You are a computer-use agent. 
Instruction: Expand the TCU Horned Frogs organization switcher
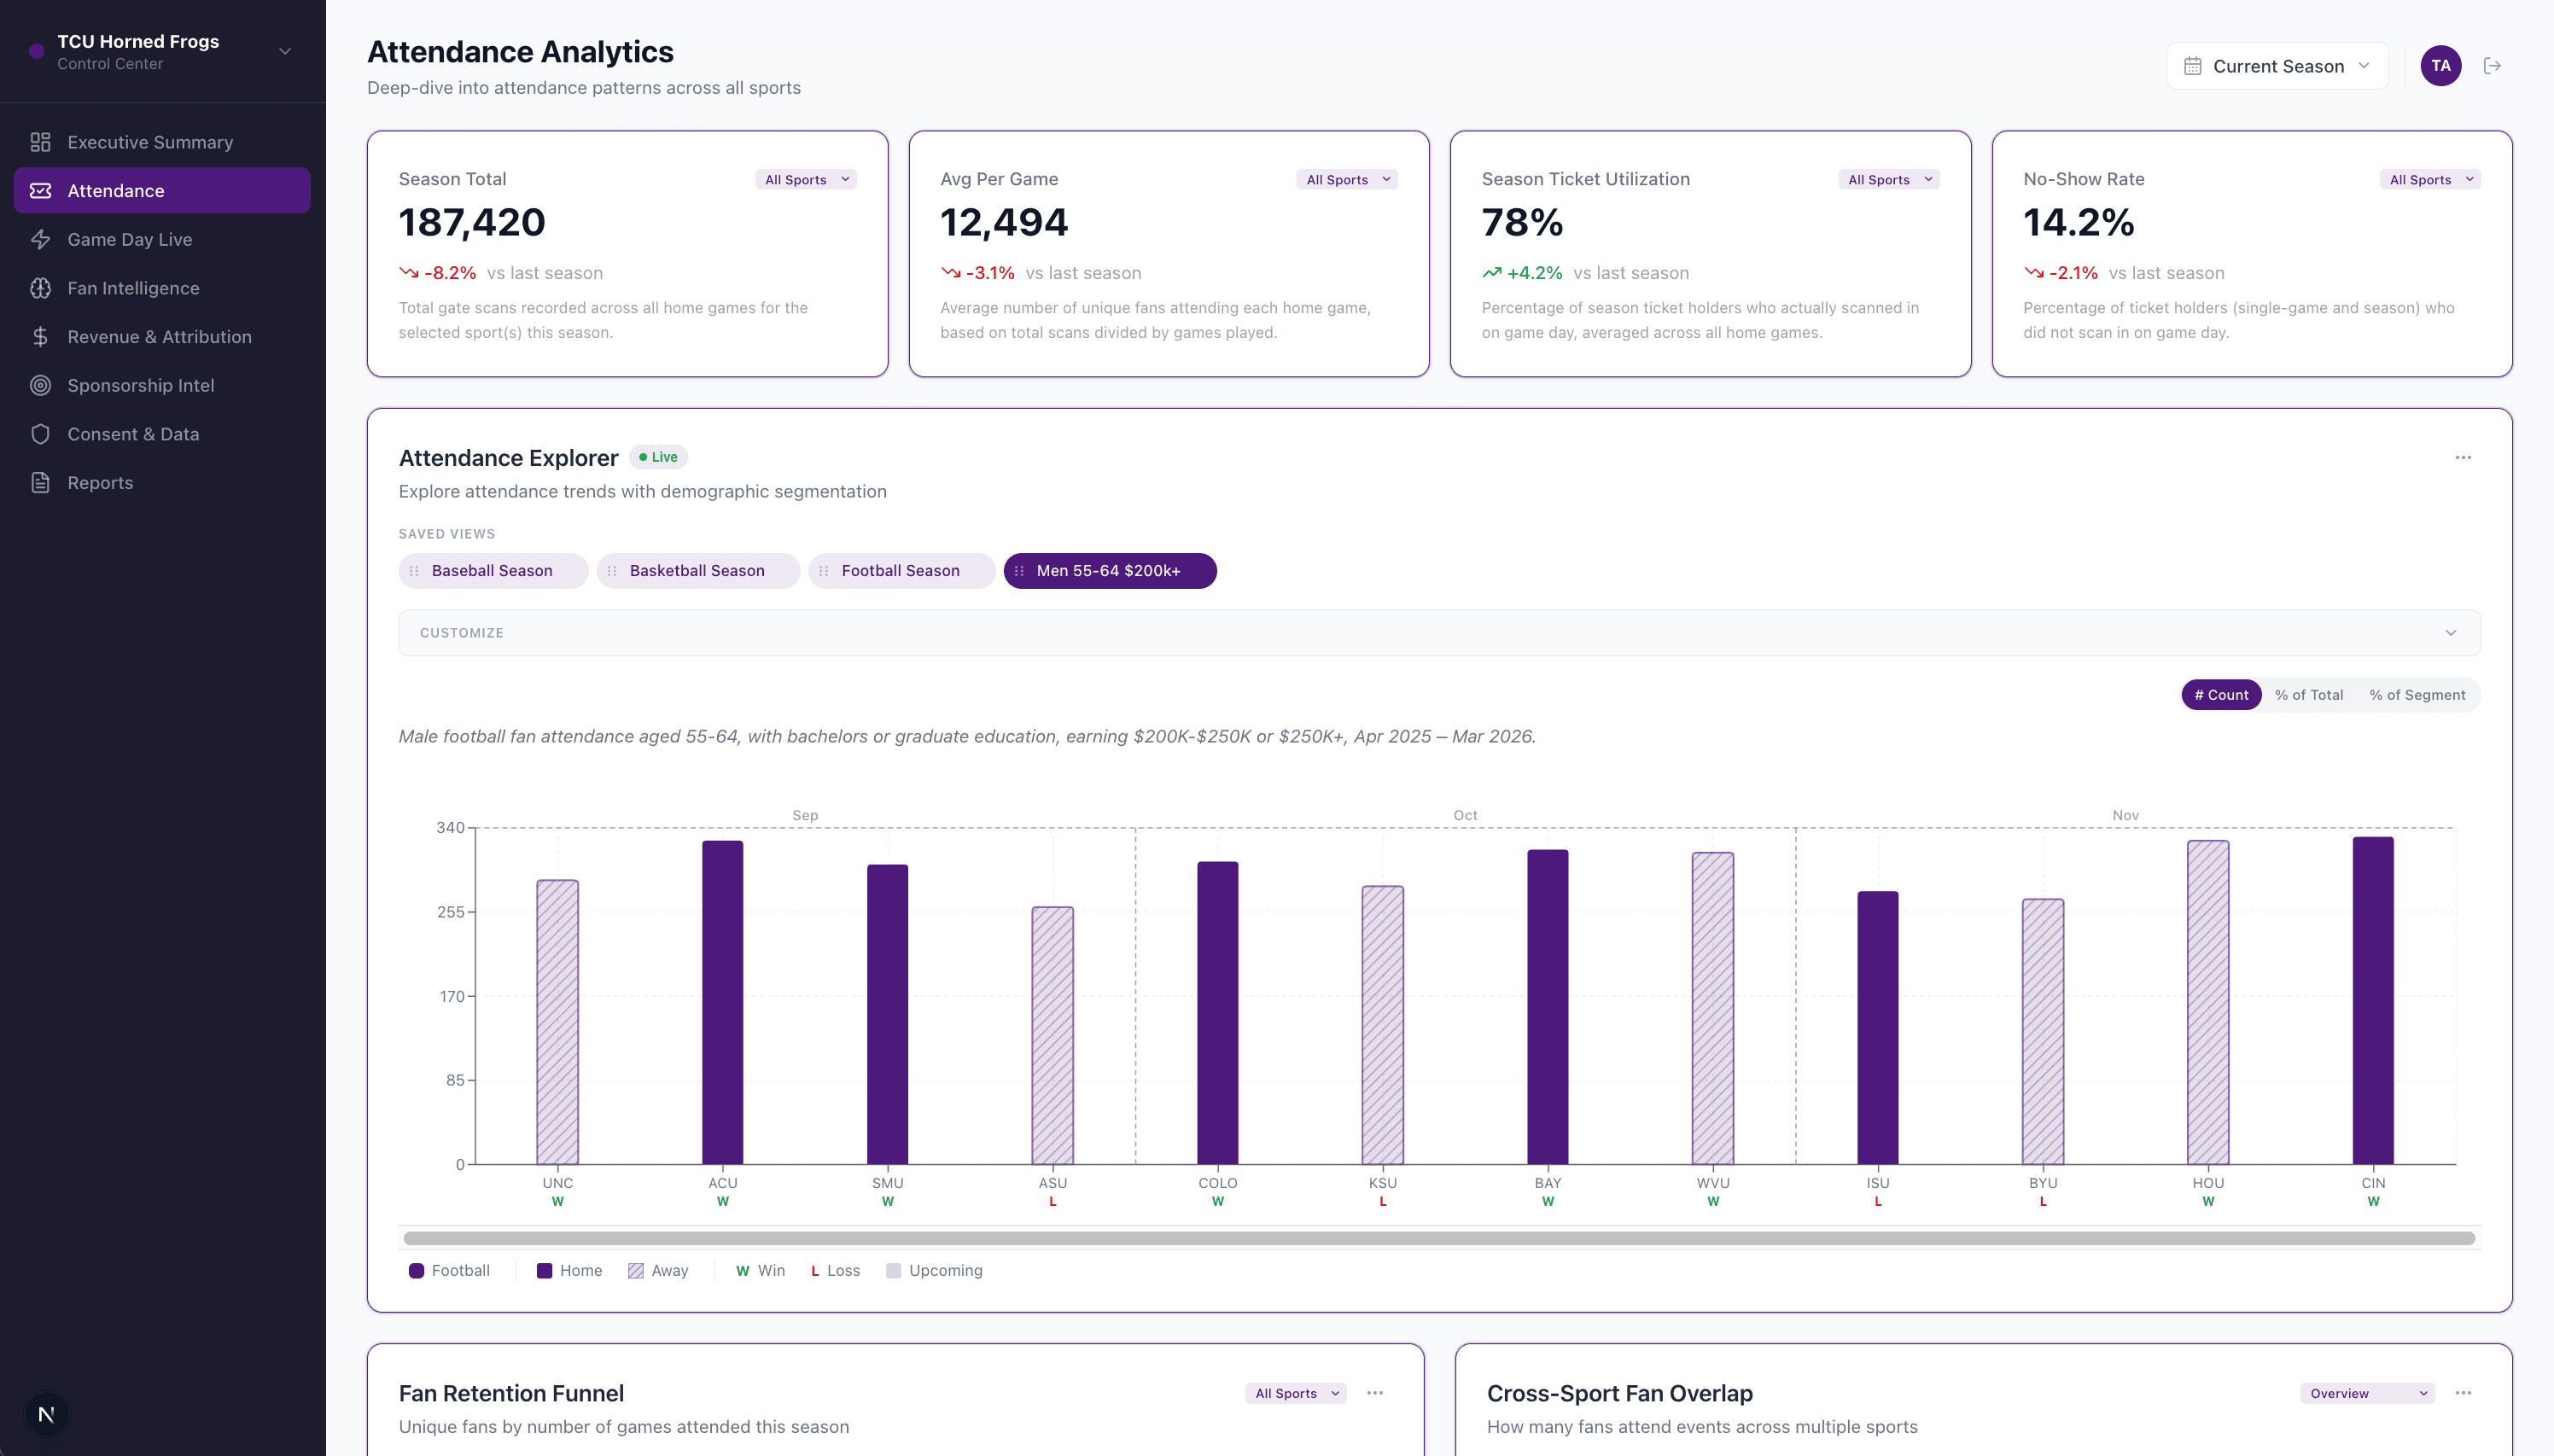[x=162, y=51]
